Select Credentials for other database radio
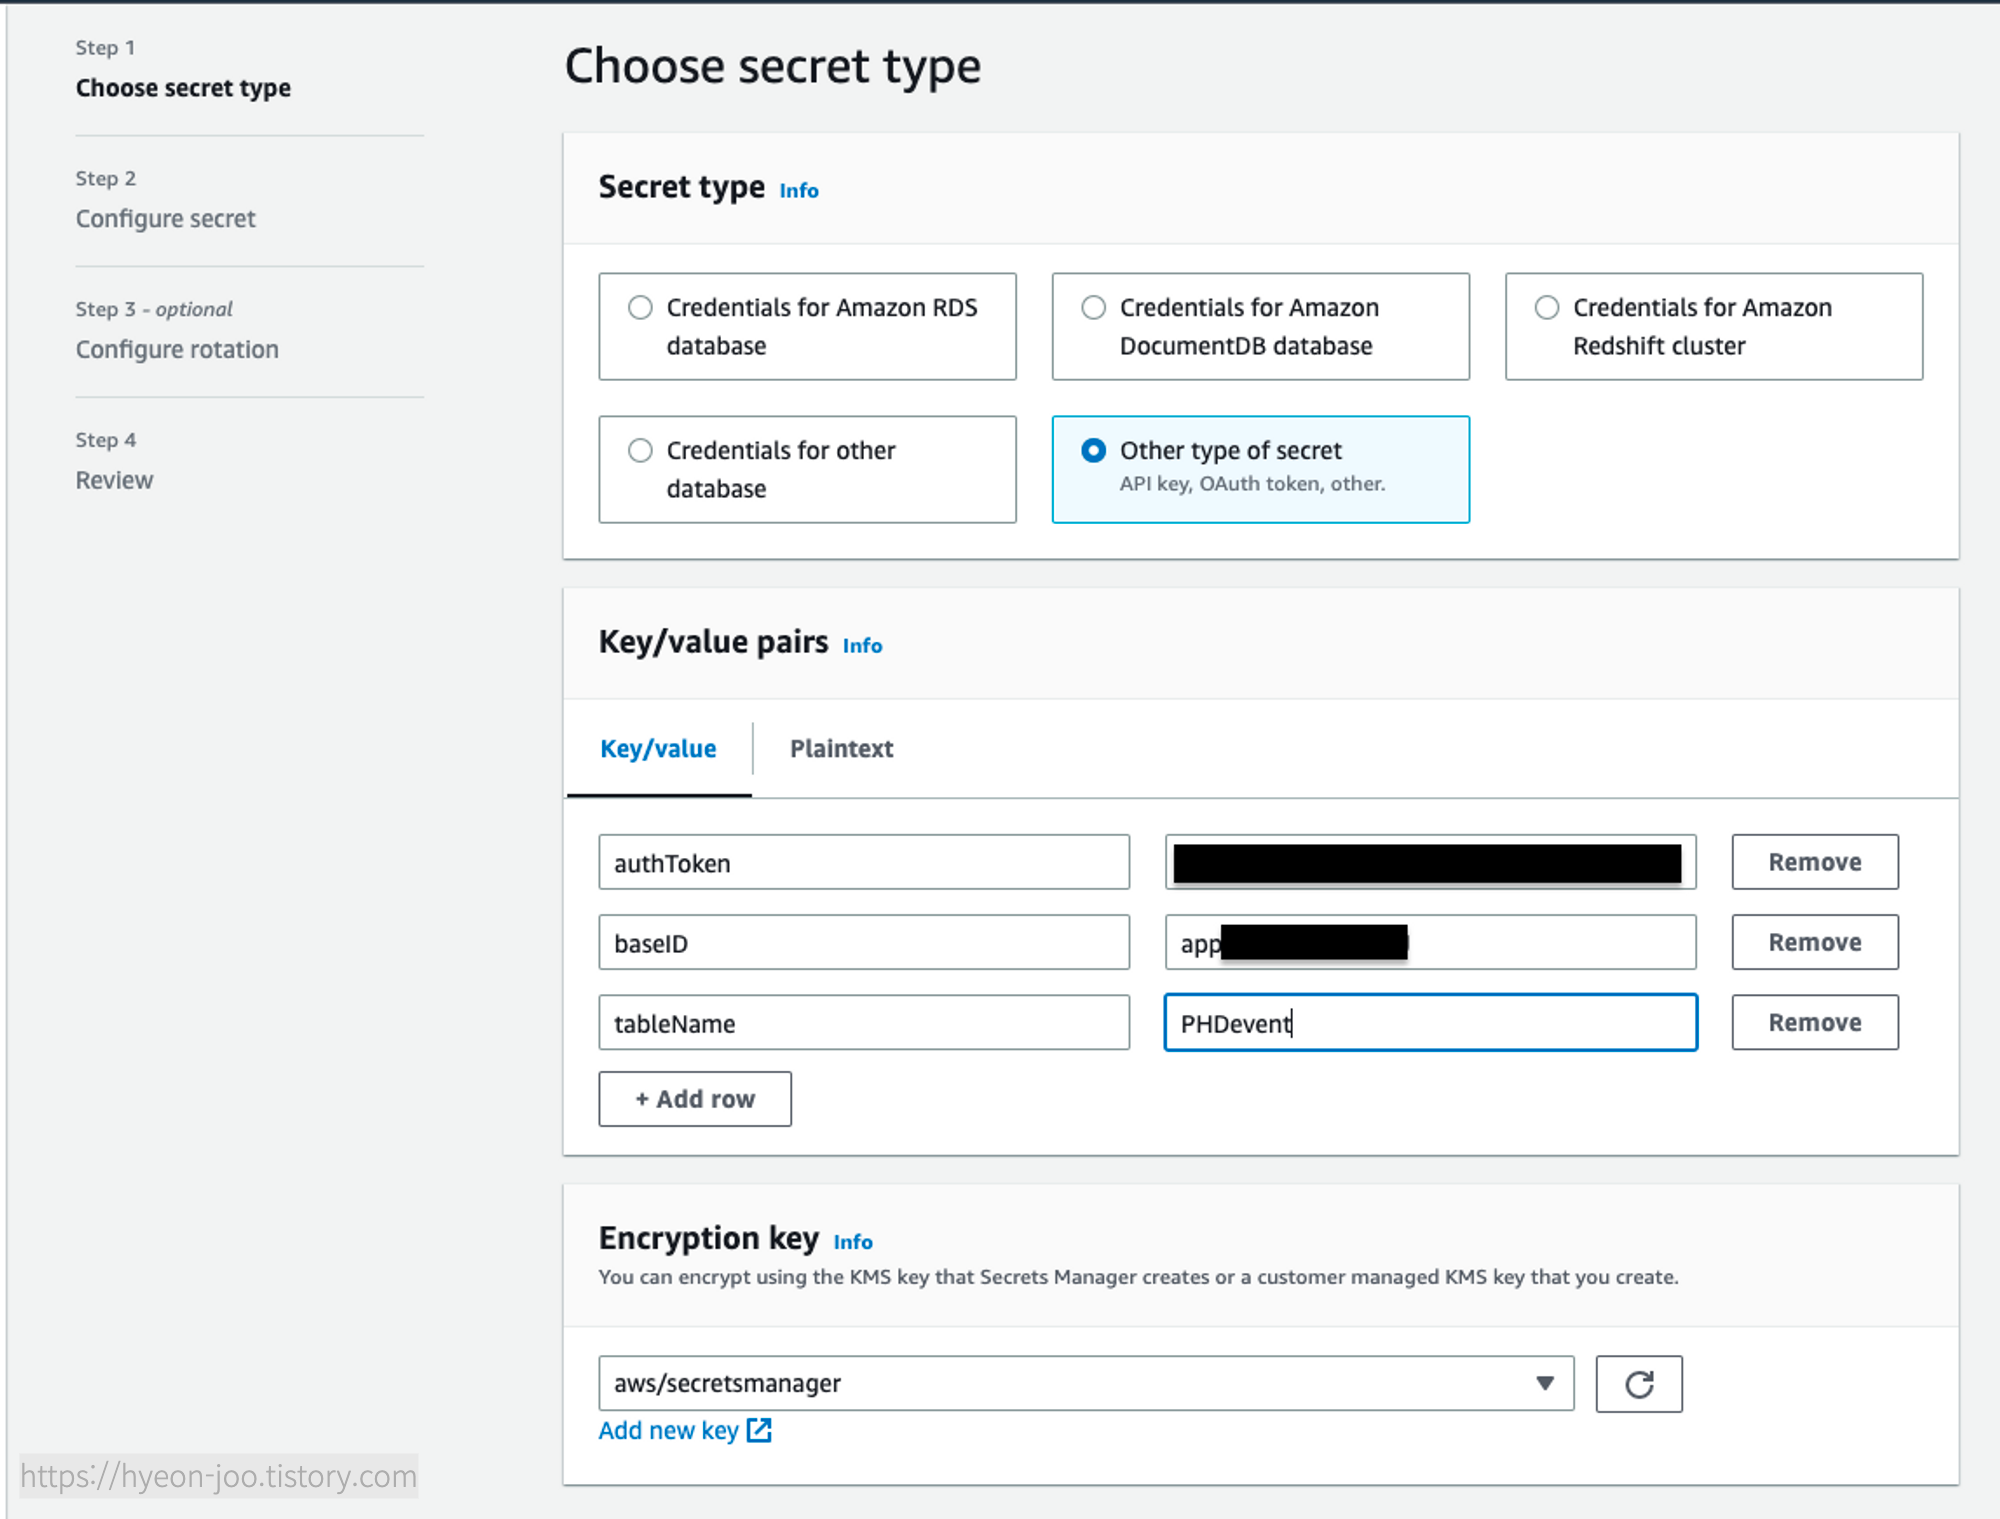 pos(640,450)
